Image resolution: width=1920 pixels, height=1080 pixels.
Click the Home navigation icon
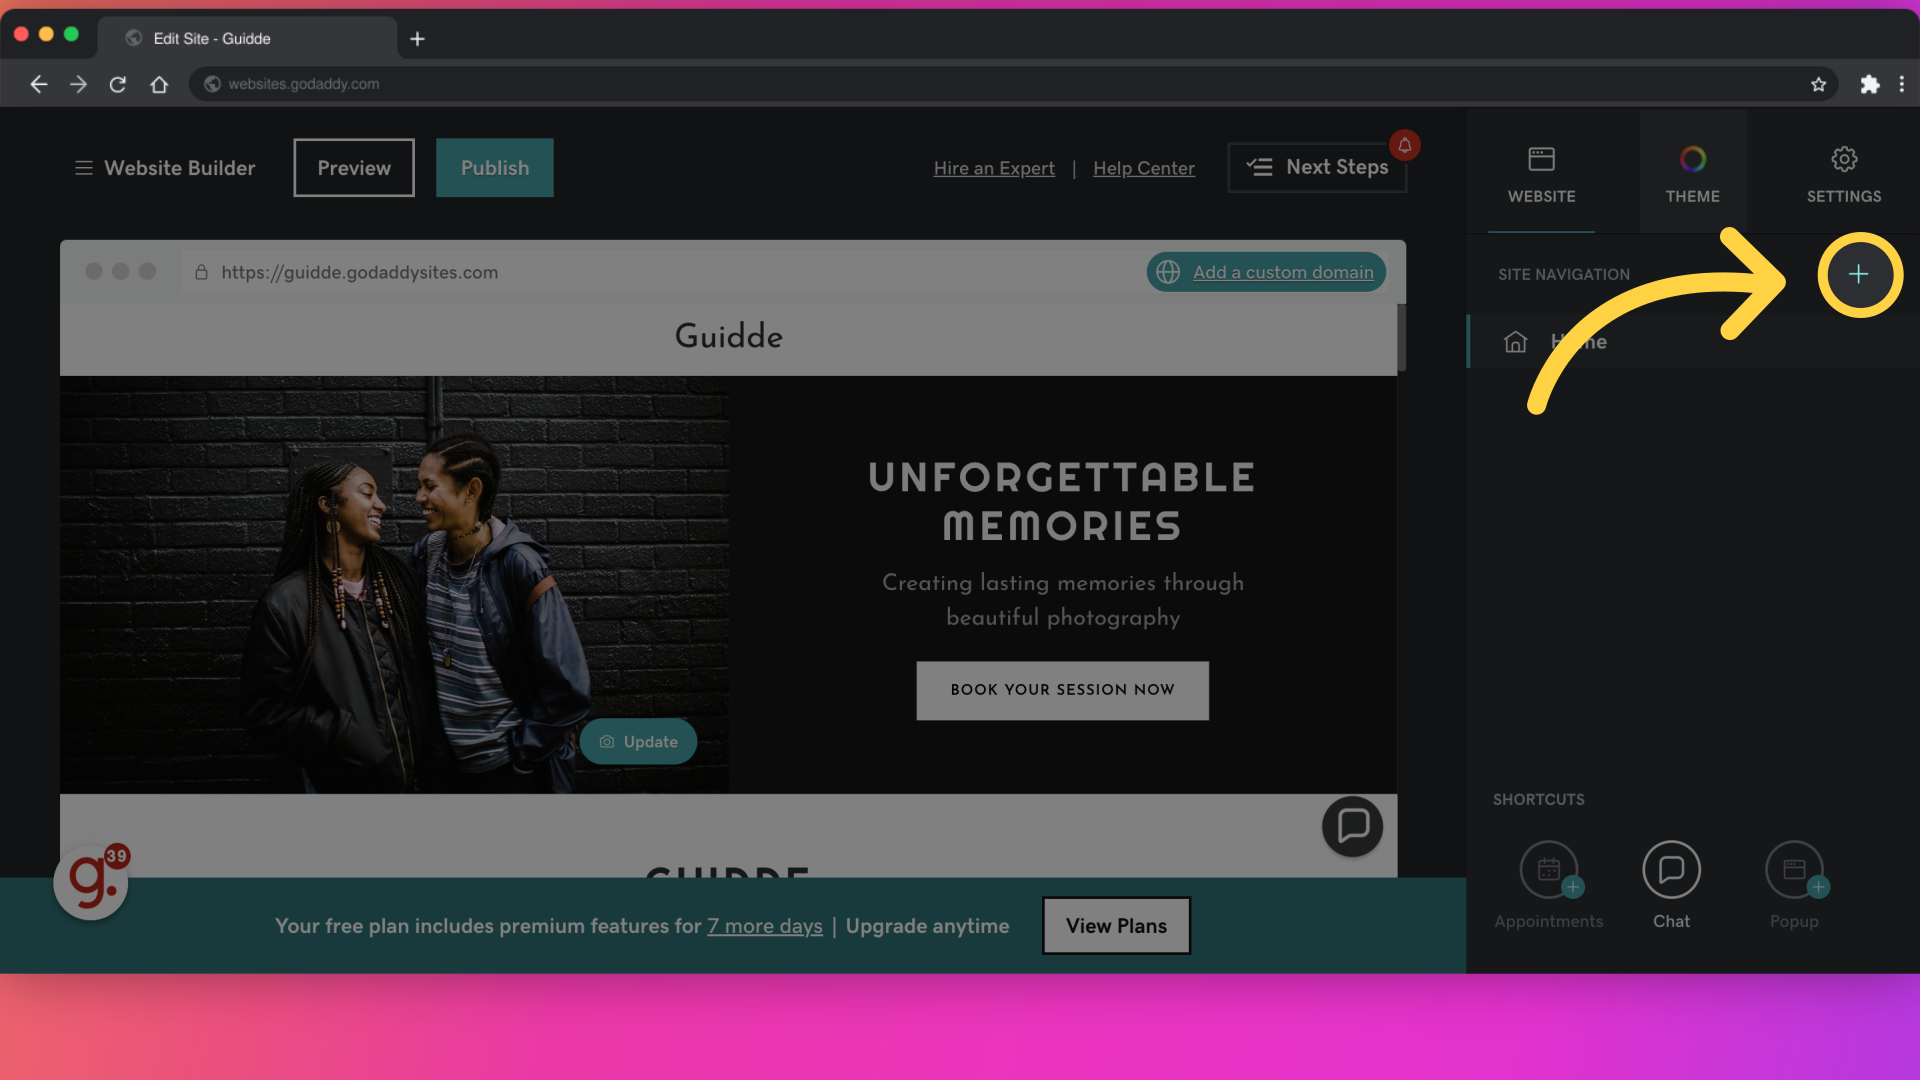[1515, 342]
